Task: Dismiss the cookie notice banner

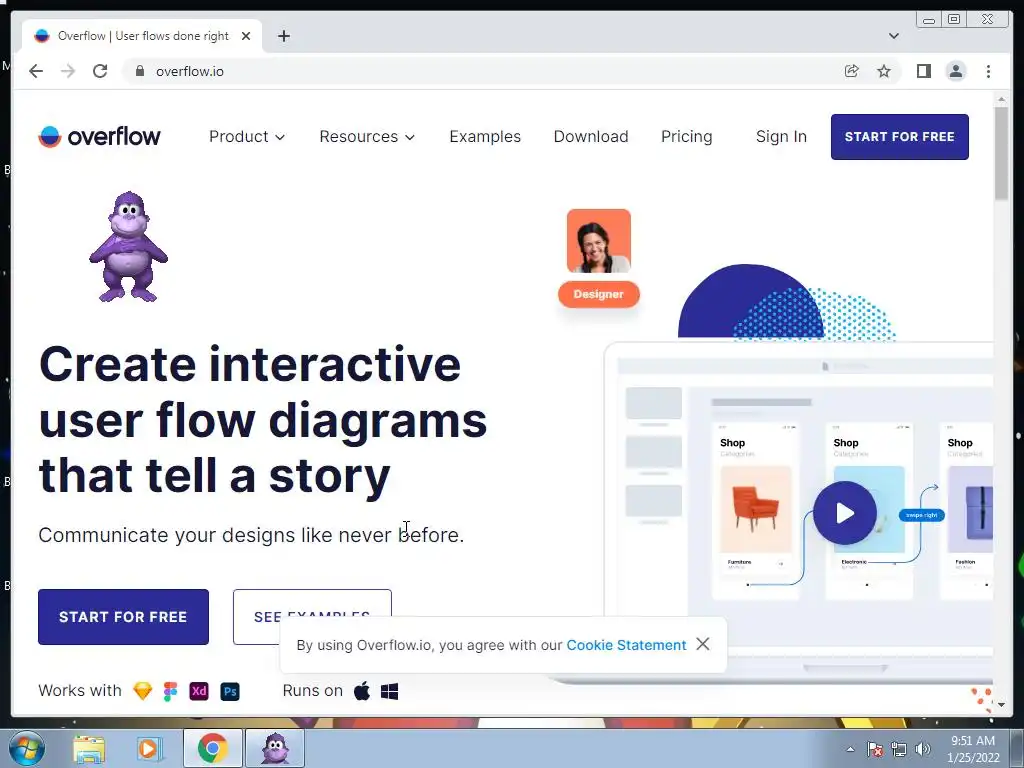Action: tap(703, 644)
